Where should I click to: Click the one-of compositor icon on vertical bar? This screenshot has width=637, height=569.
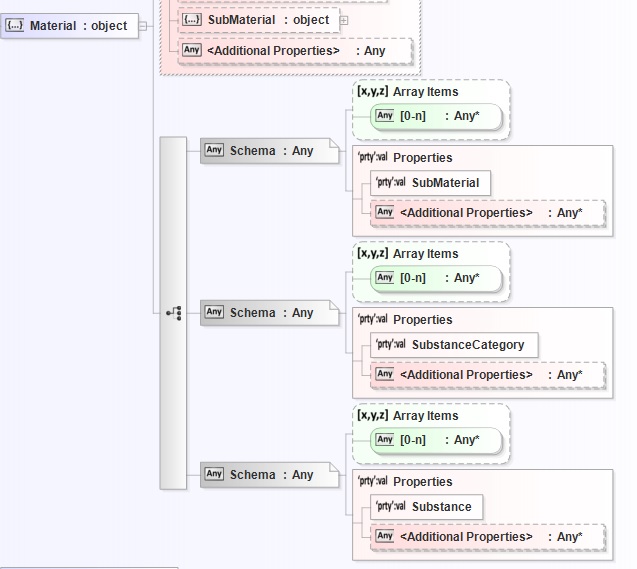tap(173, 313)
